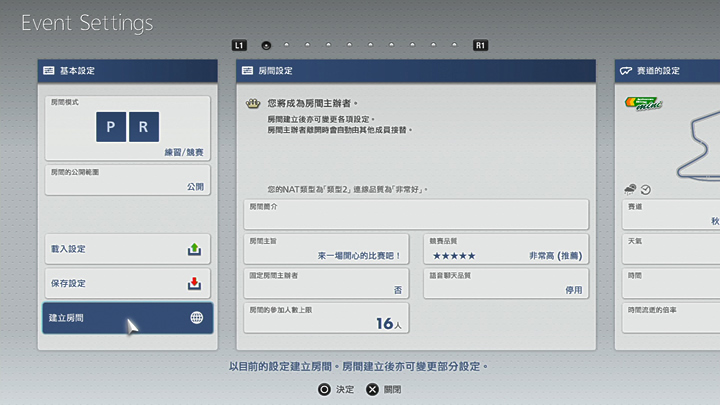The height and width of the screenshot is (405, 720).
Task: Toggle 固定房間主辦者 setting showing 否
Action: pyautogui.click(x=326, y=283)
